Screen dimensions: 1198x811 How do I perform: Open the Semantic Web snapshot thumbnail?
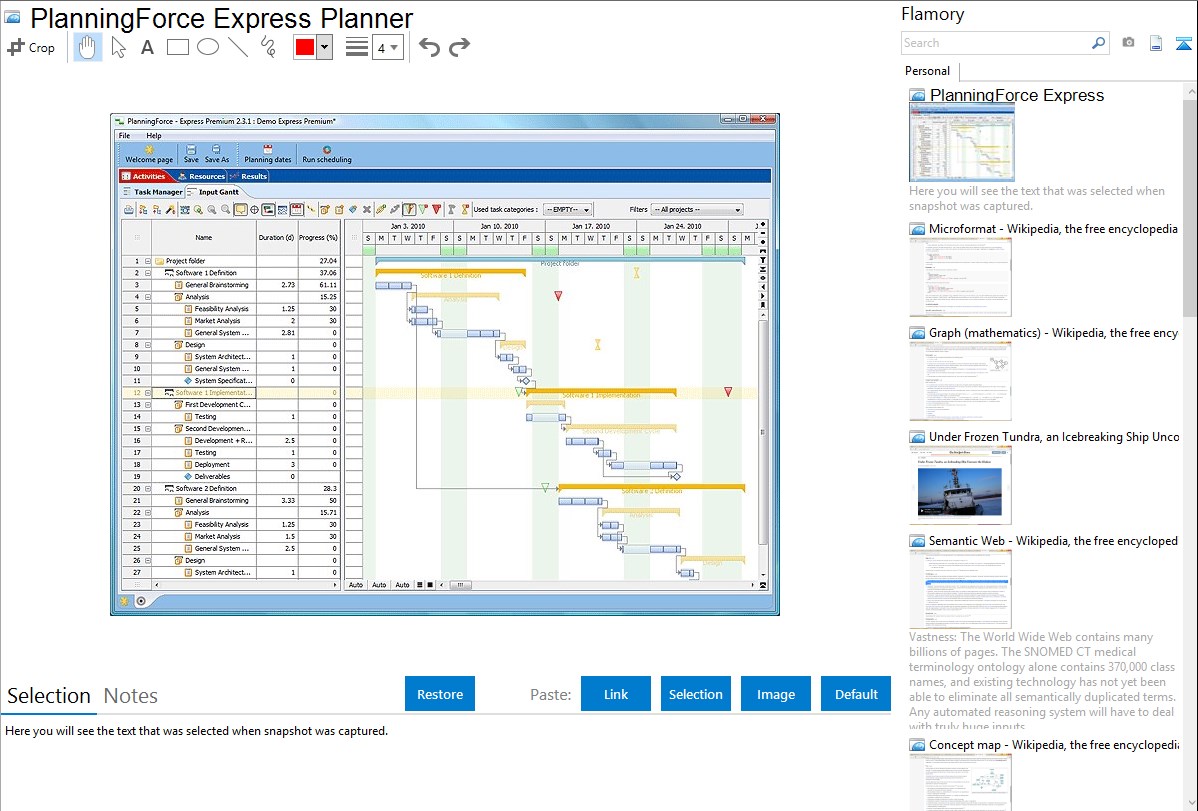[x=960, y=589]
